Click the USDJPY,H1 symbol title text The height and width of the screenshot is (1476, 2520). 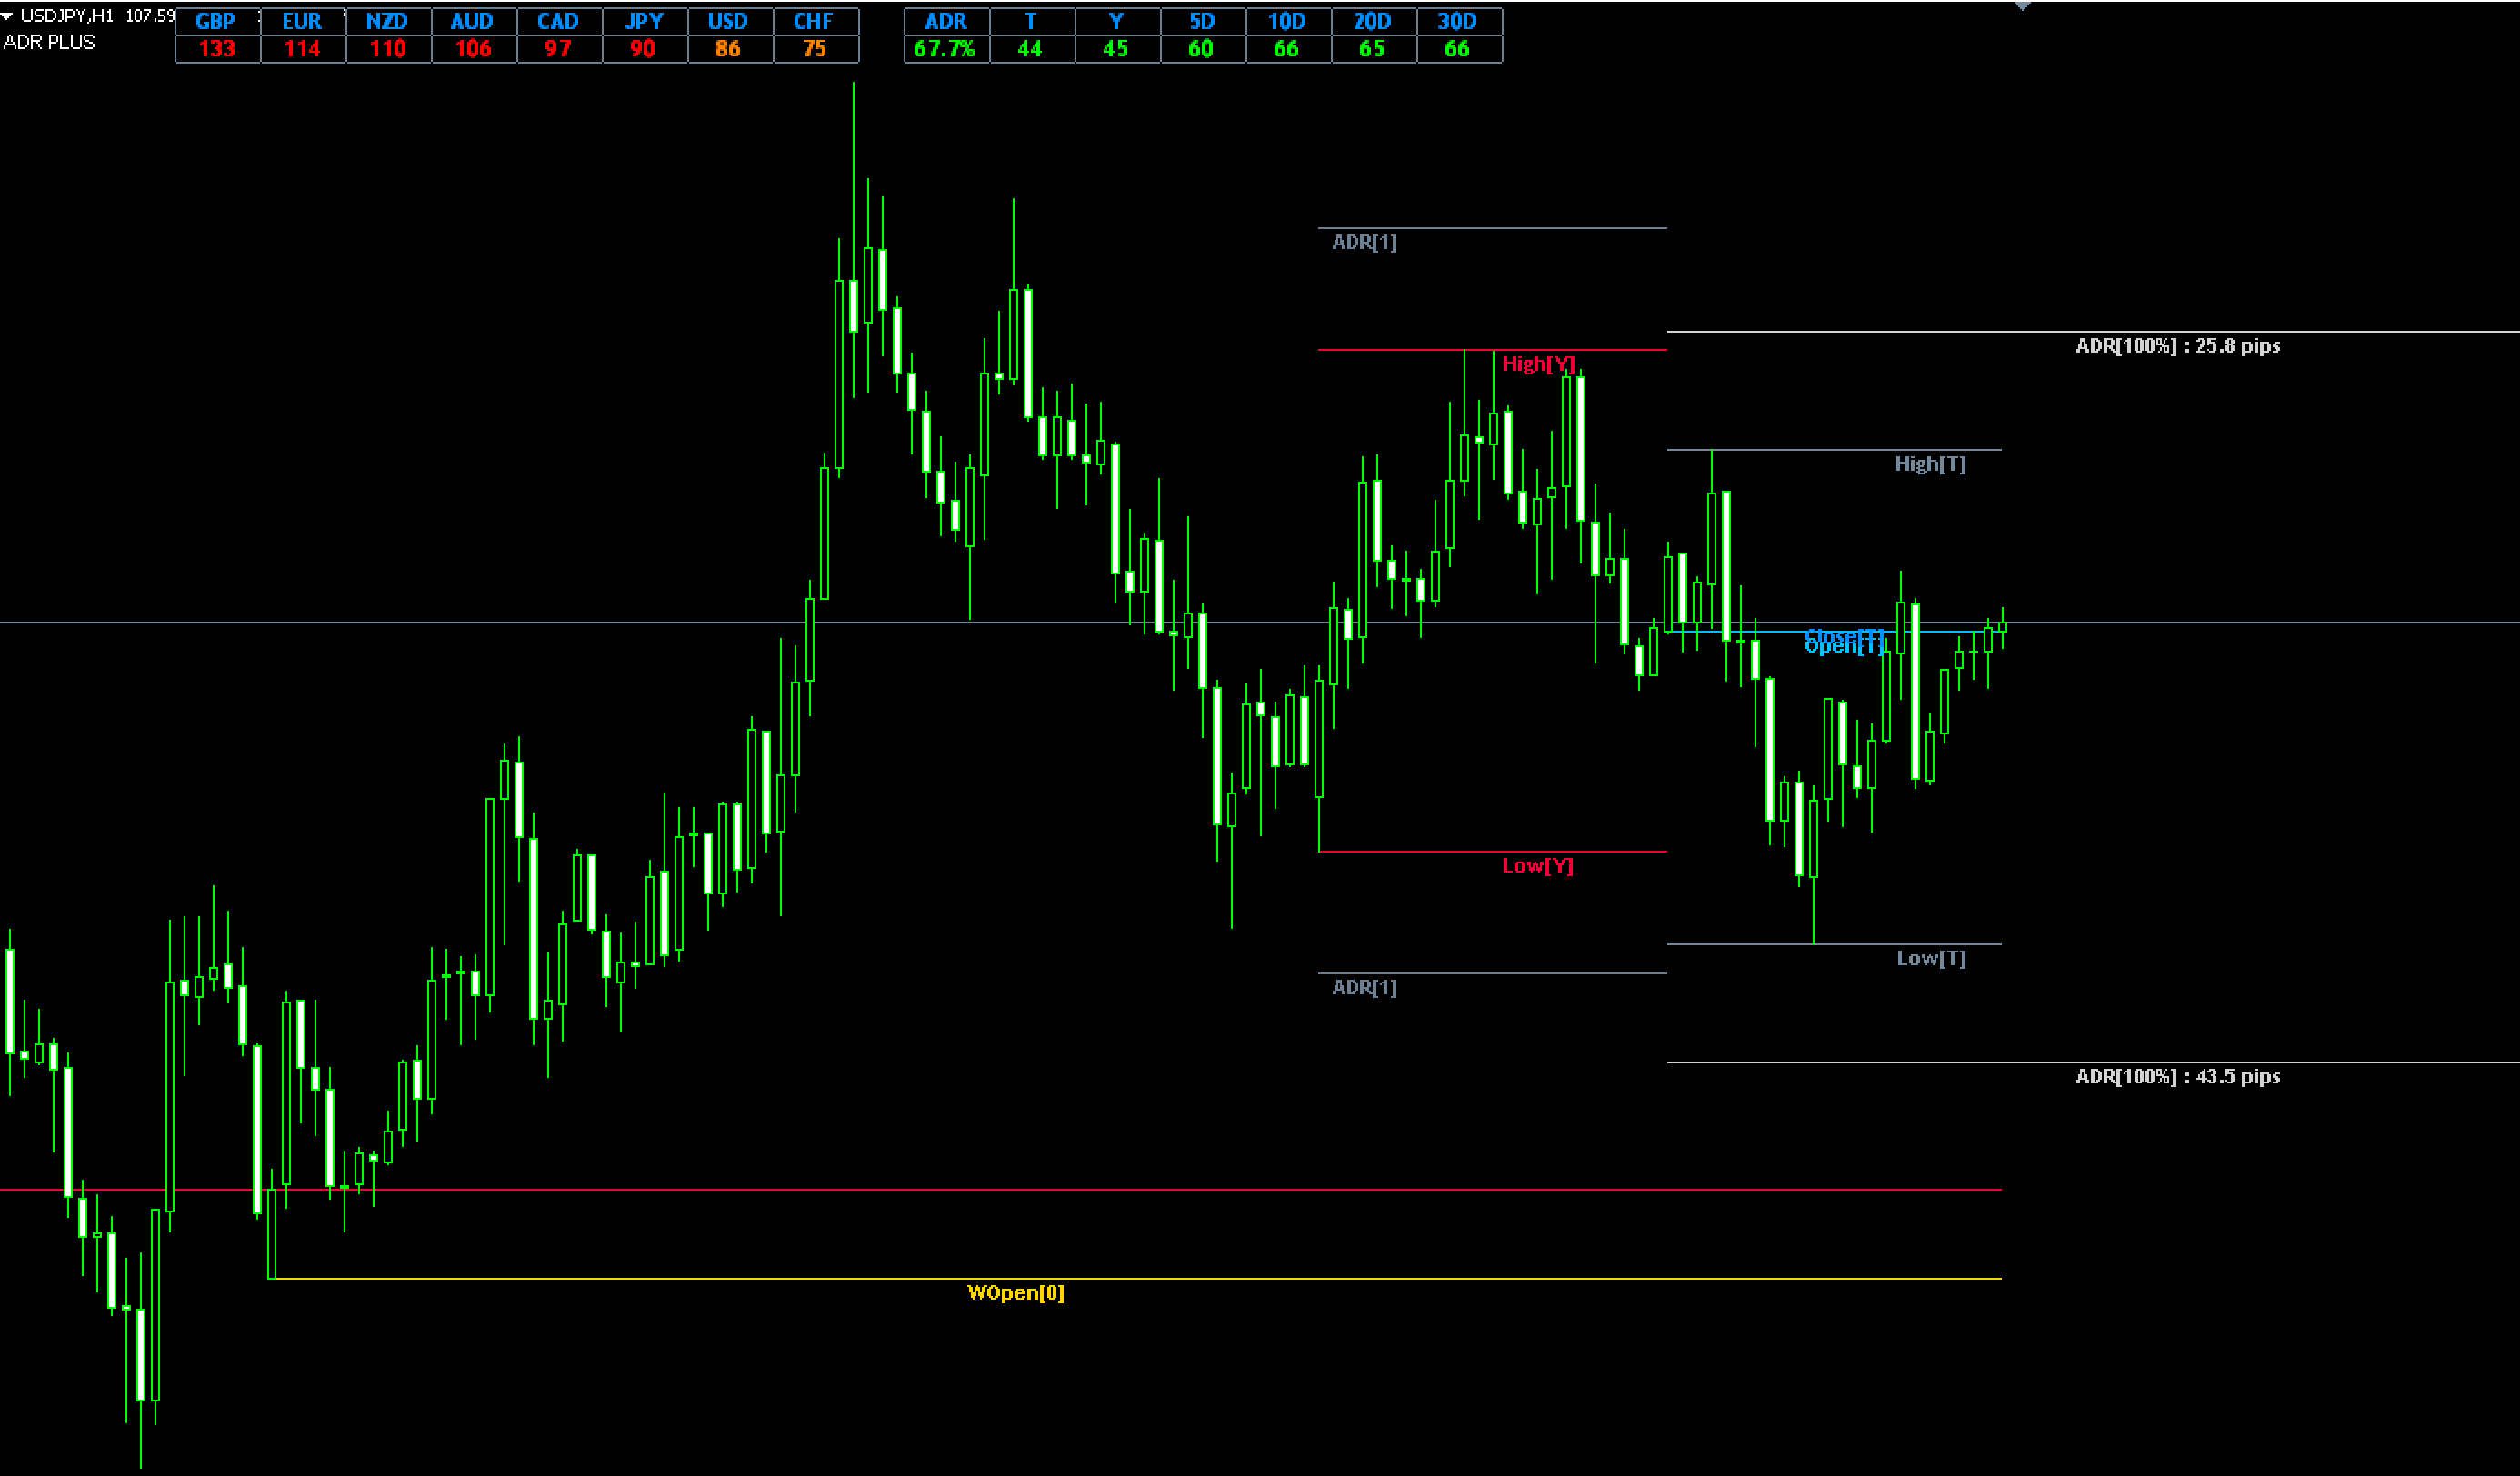click(67, 16)
